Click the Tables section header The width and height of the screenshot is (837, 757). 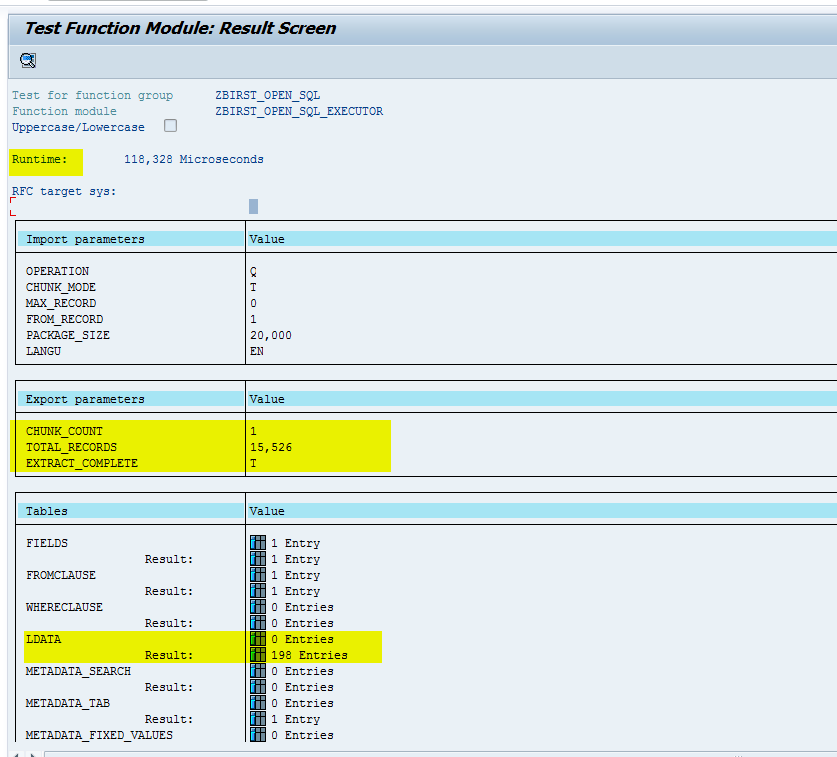point(47,511)
